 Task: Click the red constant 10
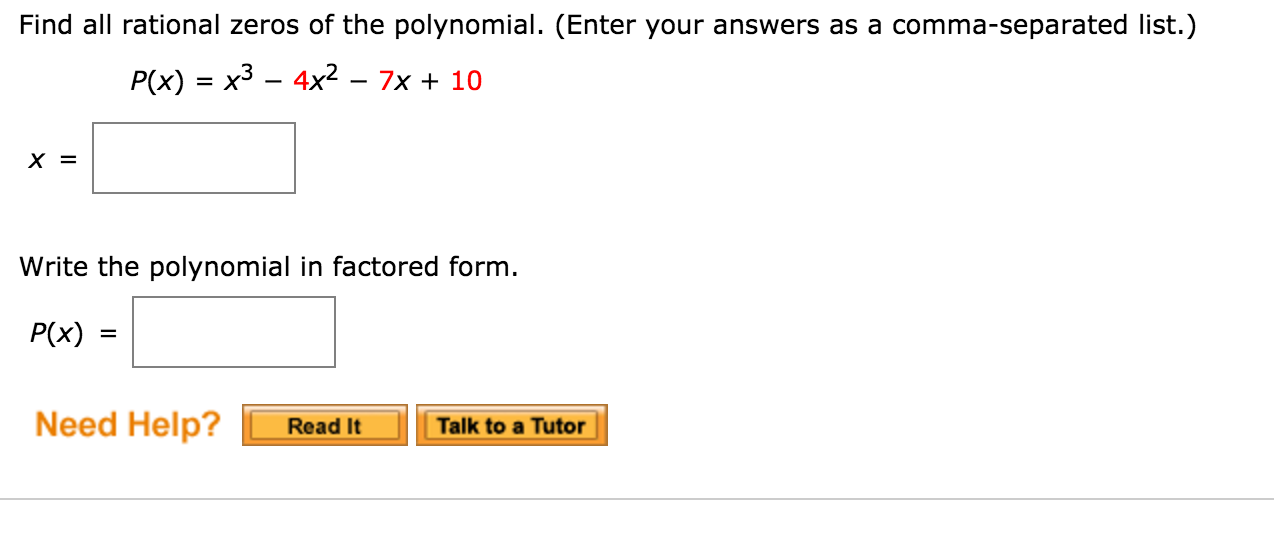[x=466, y=81]
